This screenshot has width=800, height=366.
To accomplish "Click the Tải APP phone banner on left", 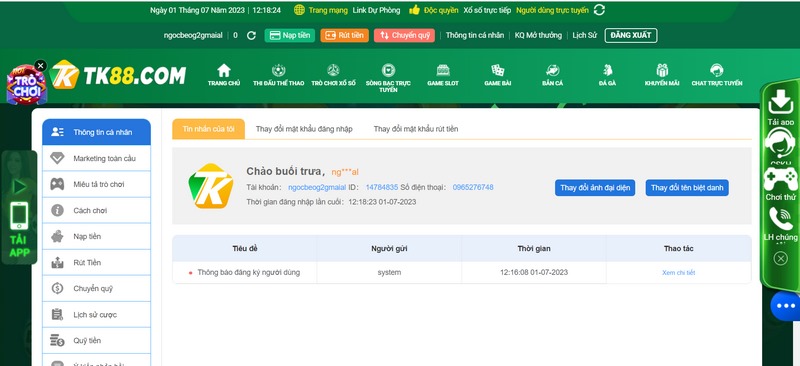I will (x=19, y=207).
